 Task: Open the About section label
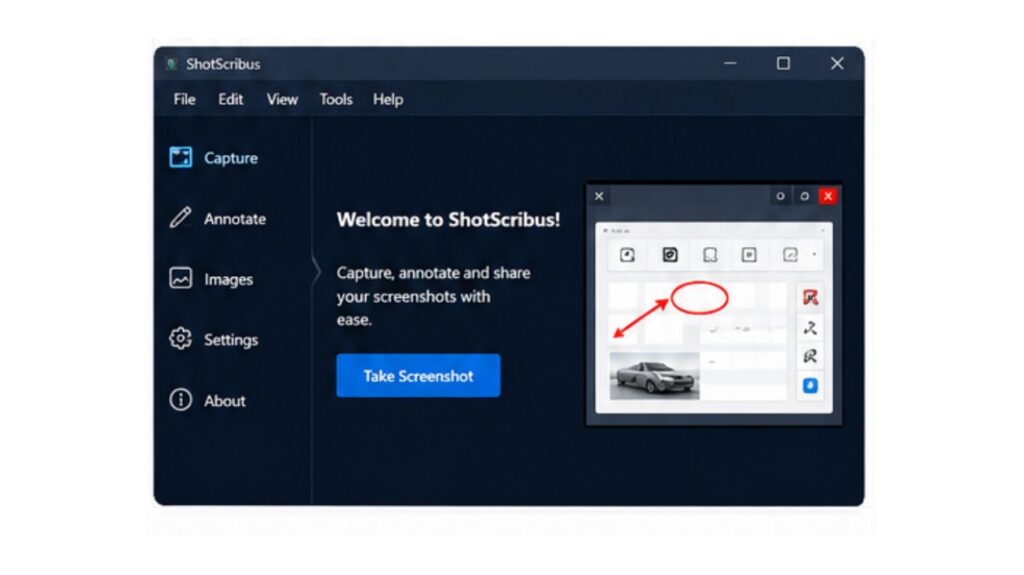point(225,401)
